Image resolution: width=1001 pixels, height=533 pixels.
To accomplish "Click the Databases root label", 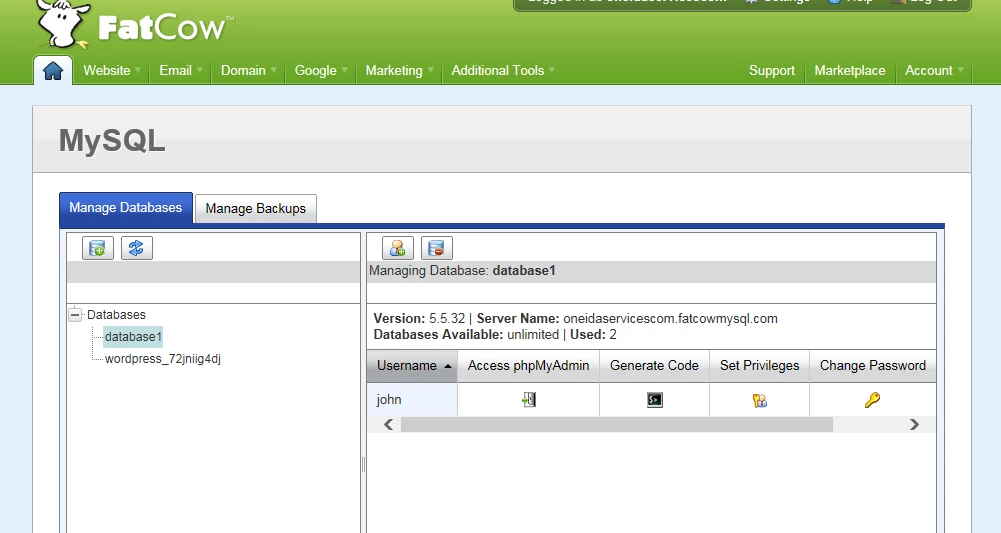I will [116, 315].
